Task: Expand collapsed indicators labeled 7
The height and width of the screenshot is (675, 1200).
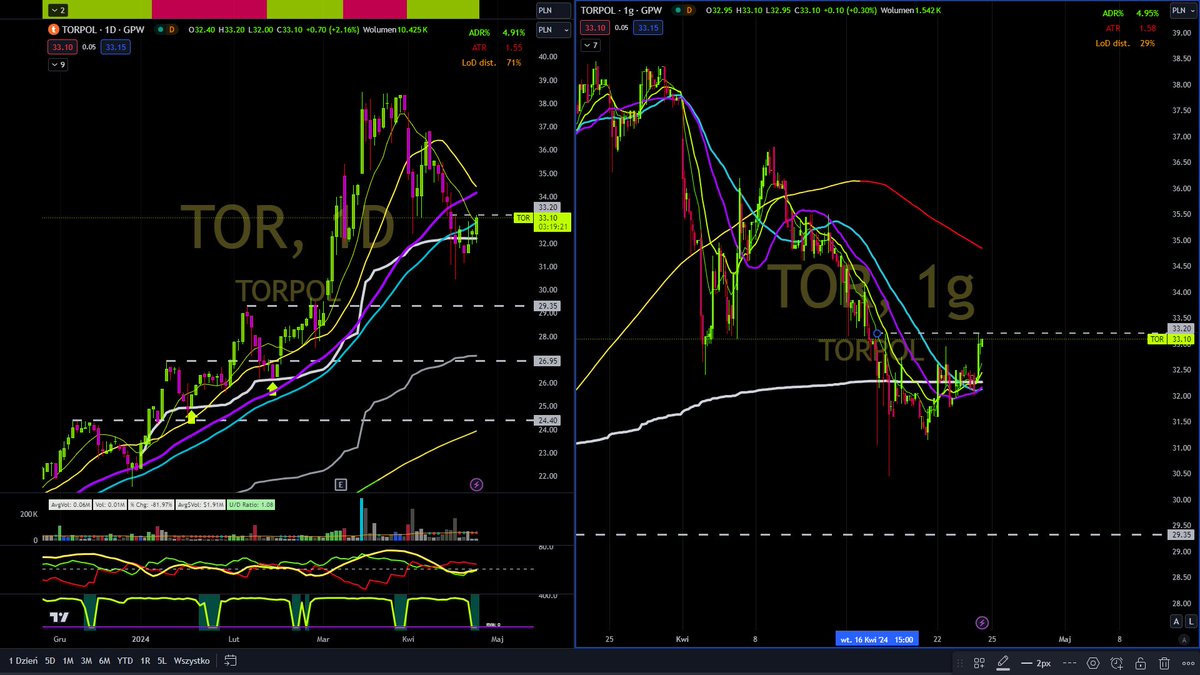Action: point(592,46)
